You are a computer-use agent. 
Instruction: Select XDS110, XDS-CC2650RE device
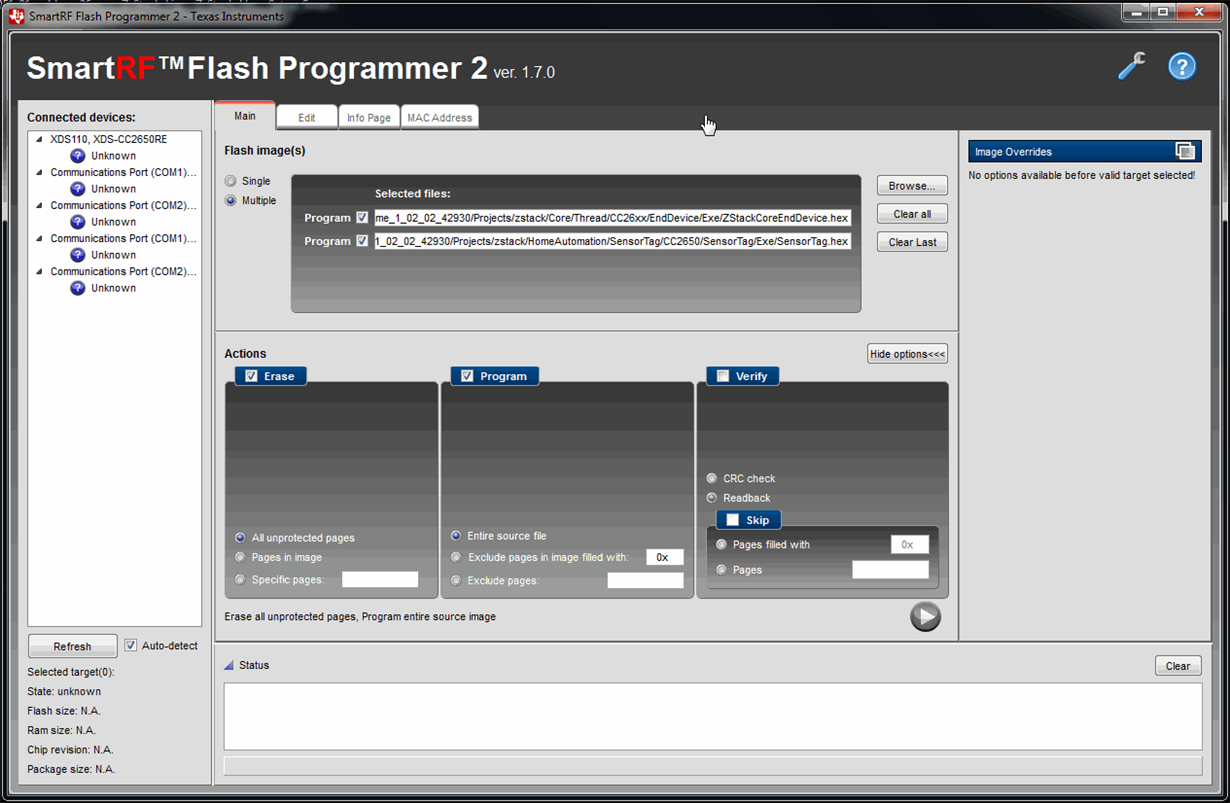tap(109, 139)
